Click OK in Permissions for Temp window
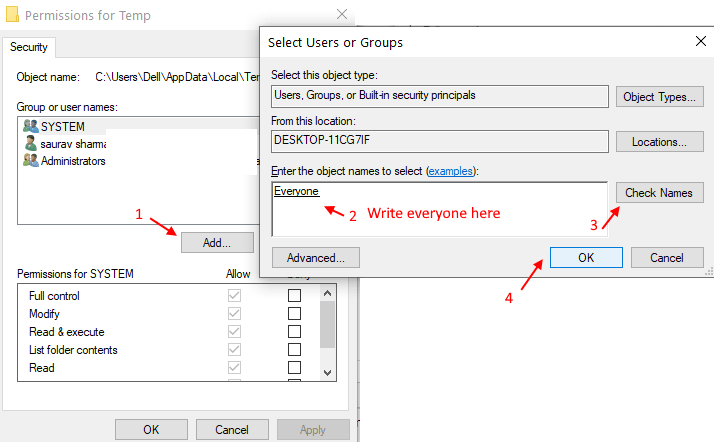Image resolution: width=714 pixels, height=442 pixels. tap(151, 430)
